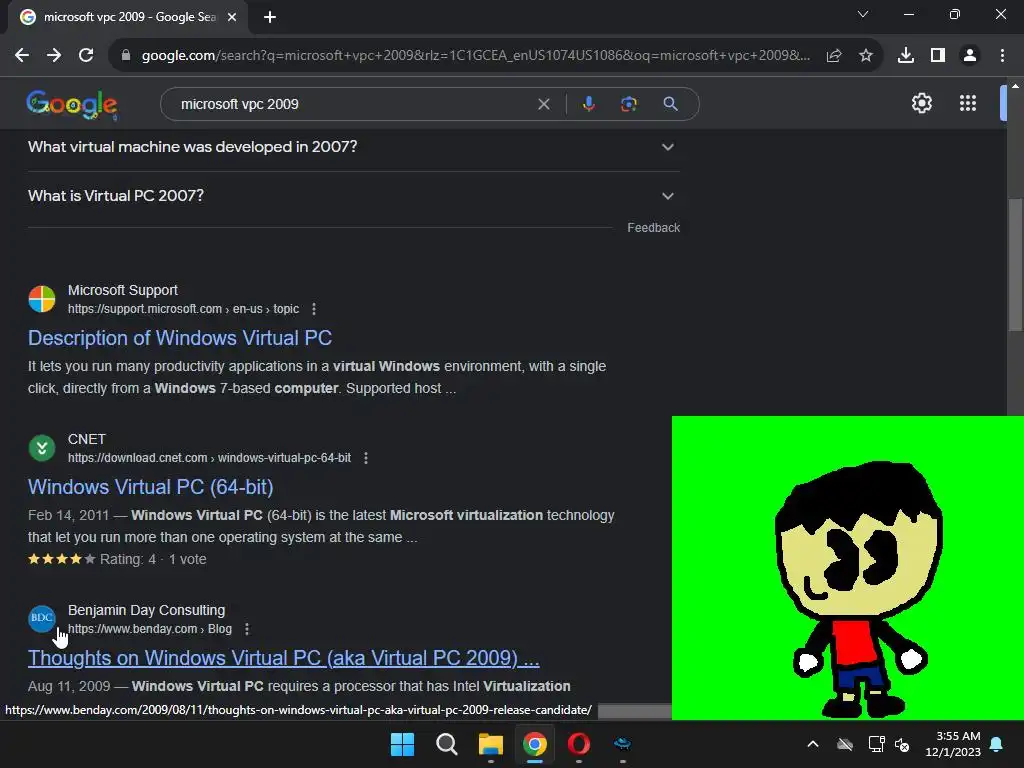
Task: Click the network display tray icon
Action: (x=876, y=744)
